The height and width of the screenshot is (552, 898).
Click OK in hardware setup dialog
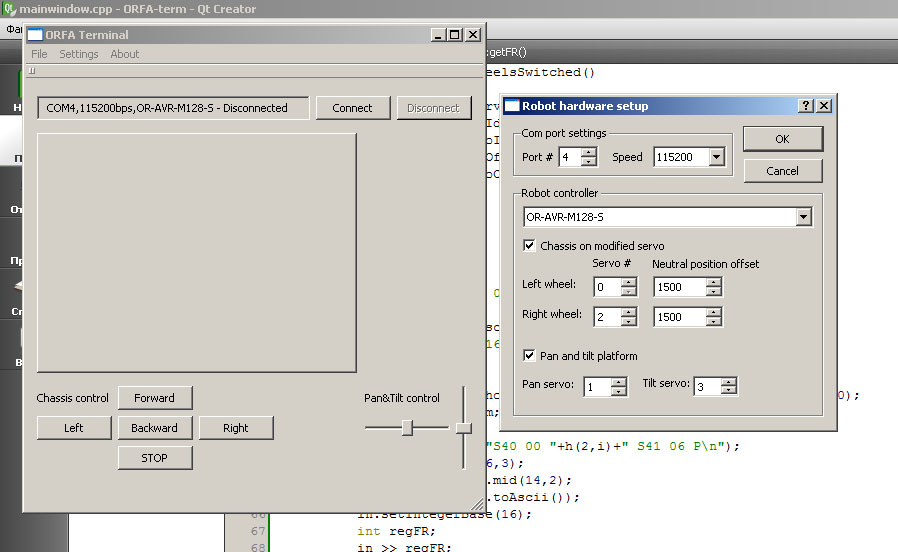783,138
